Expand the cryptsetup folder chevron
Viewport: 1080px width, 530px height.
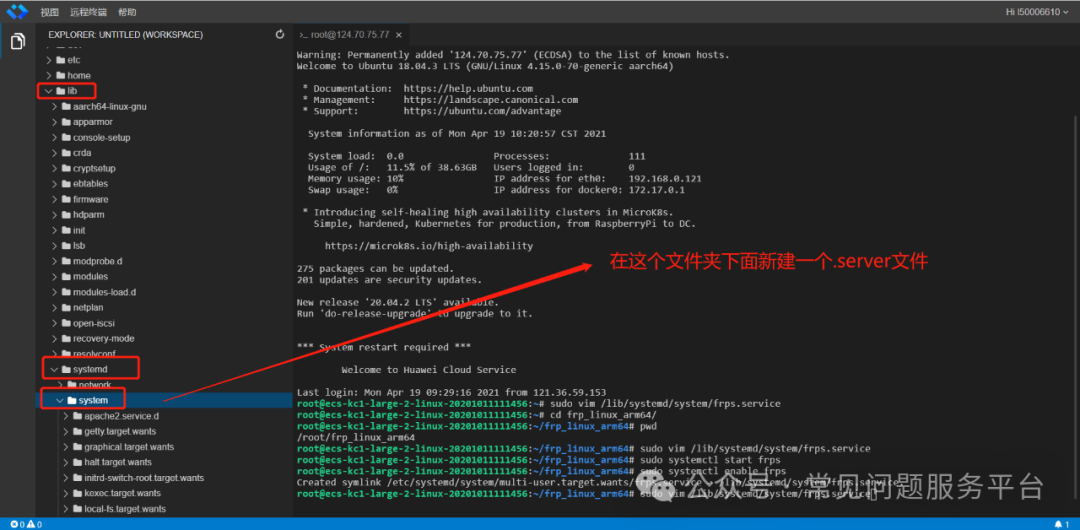[55, 168]
